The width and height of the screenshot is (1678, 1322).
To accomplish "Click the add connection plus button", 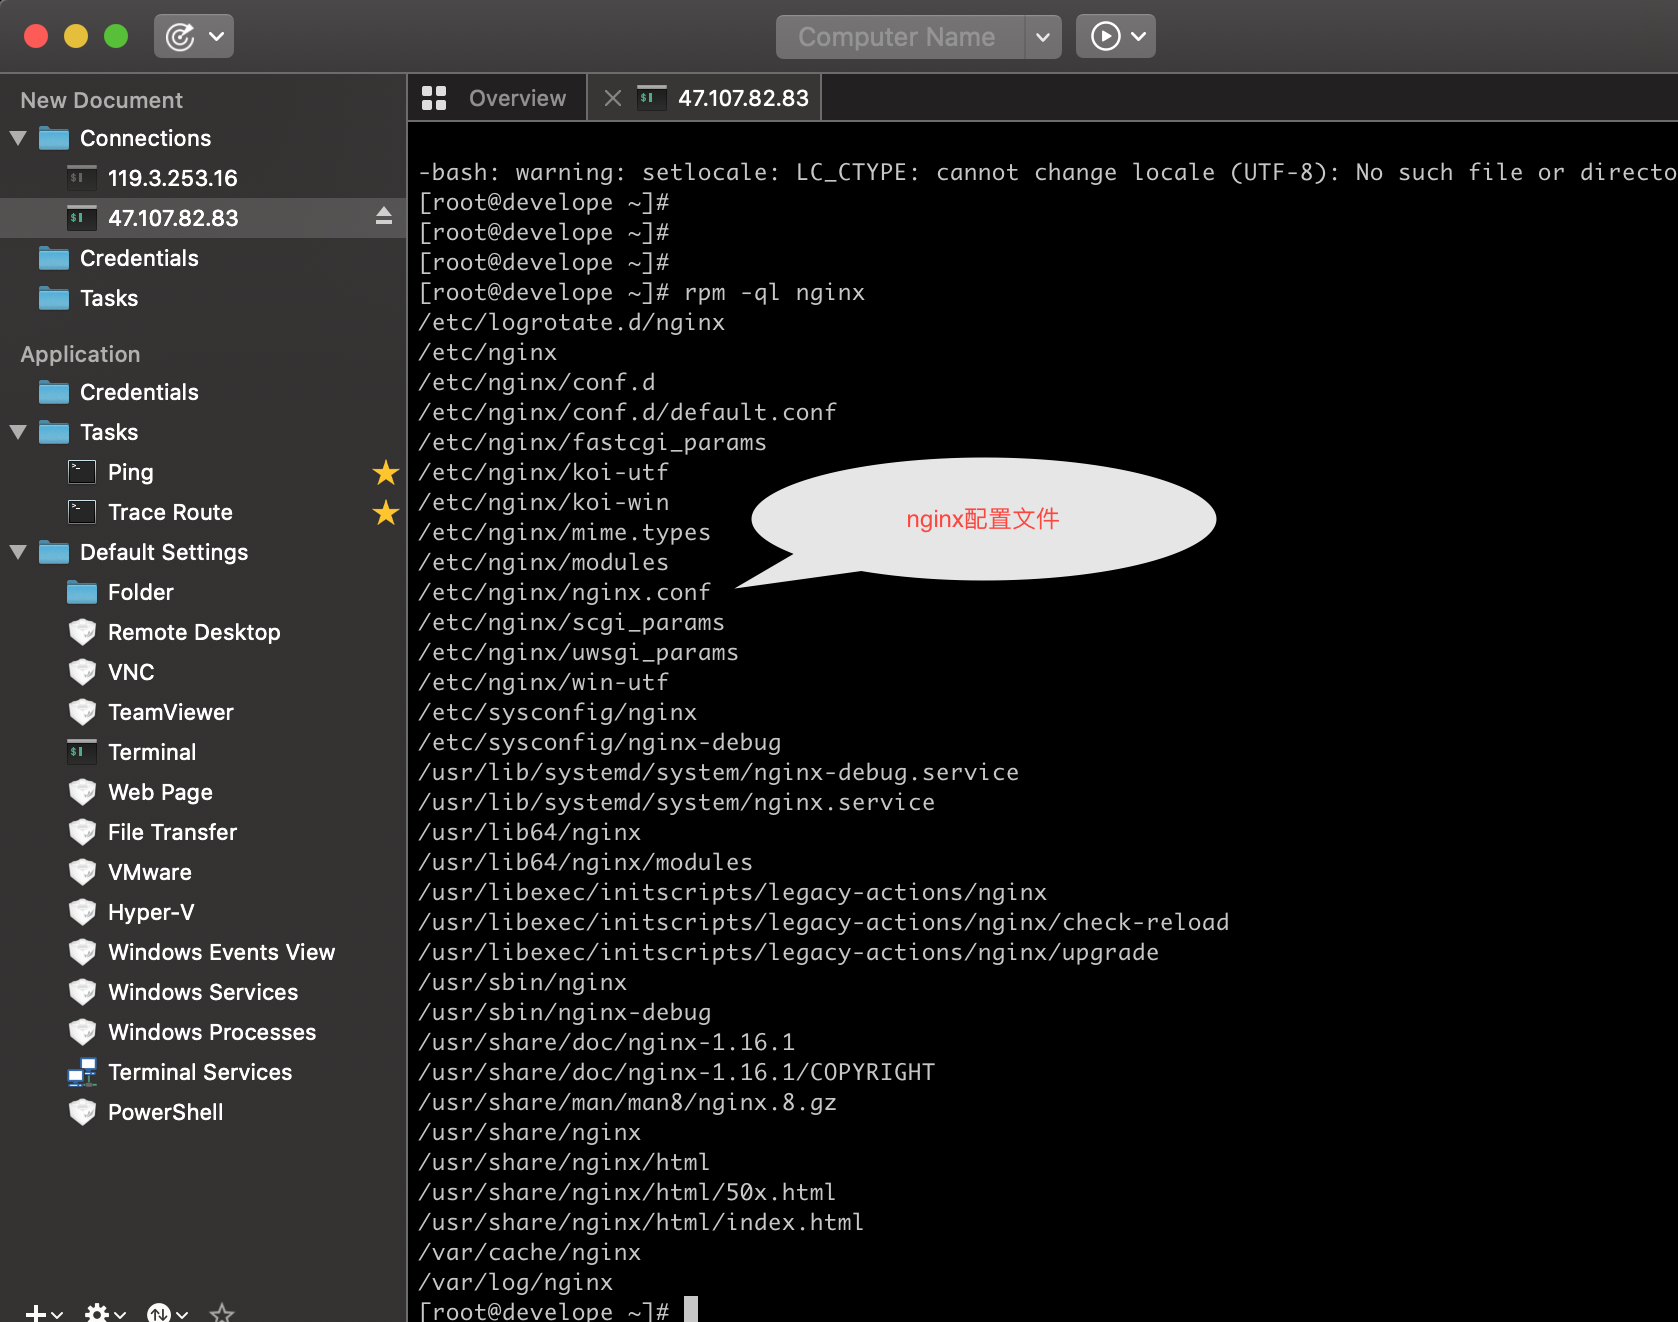I will [34, 1312].
